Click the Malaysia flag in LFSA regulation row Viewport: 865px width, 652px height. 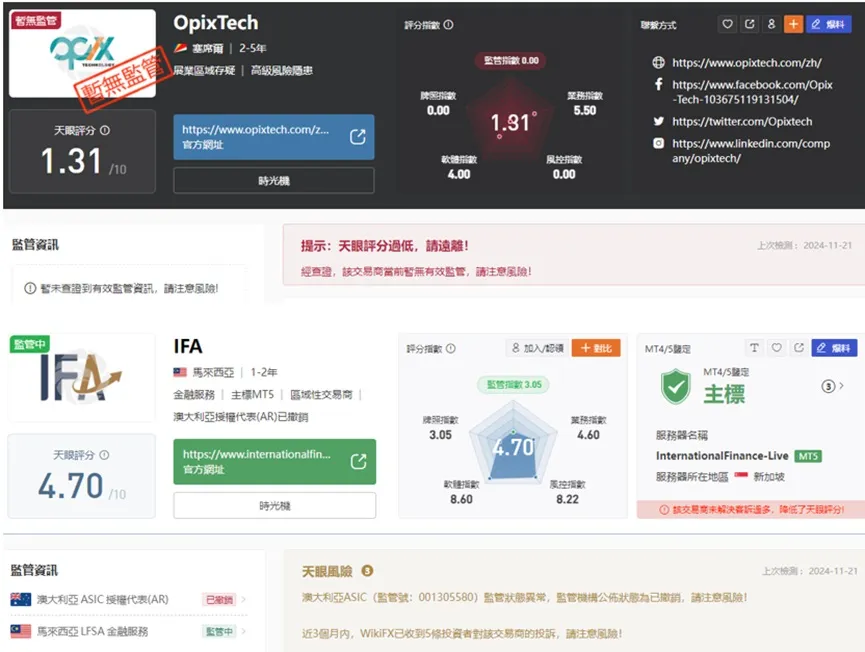21,632
